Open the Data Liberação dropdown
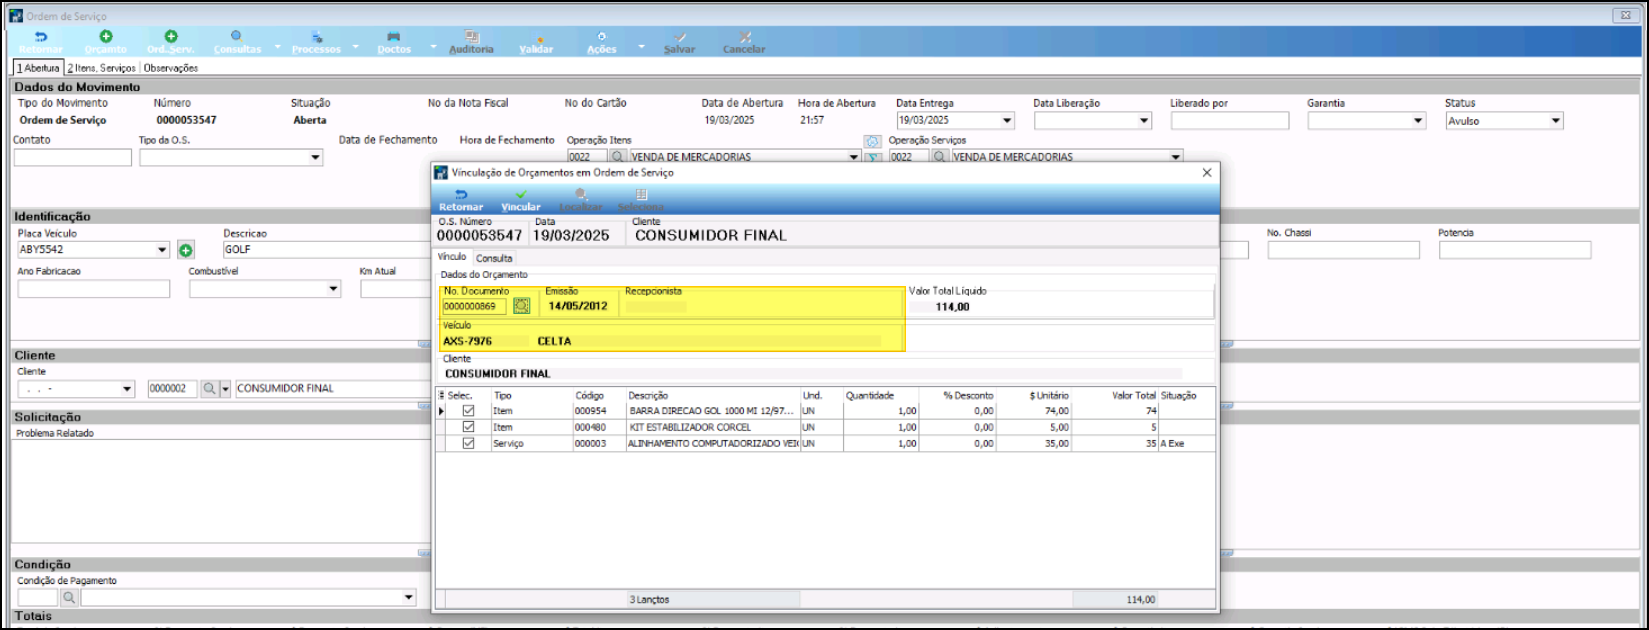 click(x=1144, y=121)
